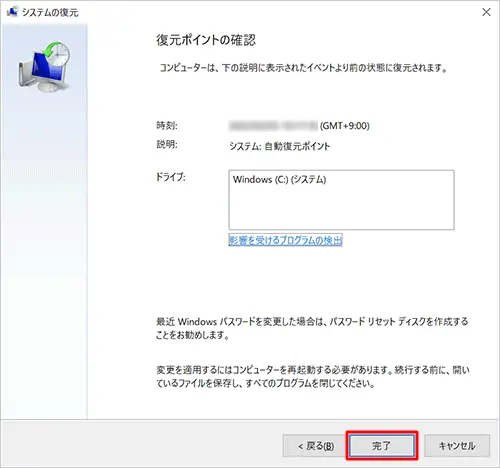The image size is (500, 468).
Task: Click the System Restore title bar icon
Action: 12,12
